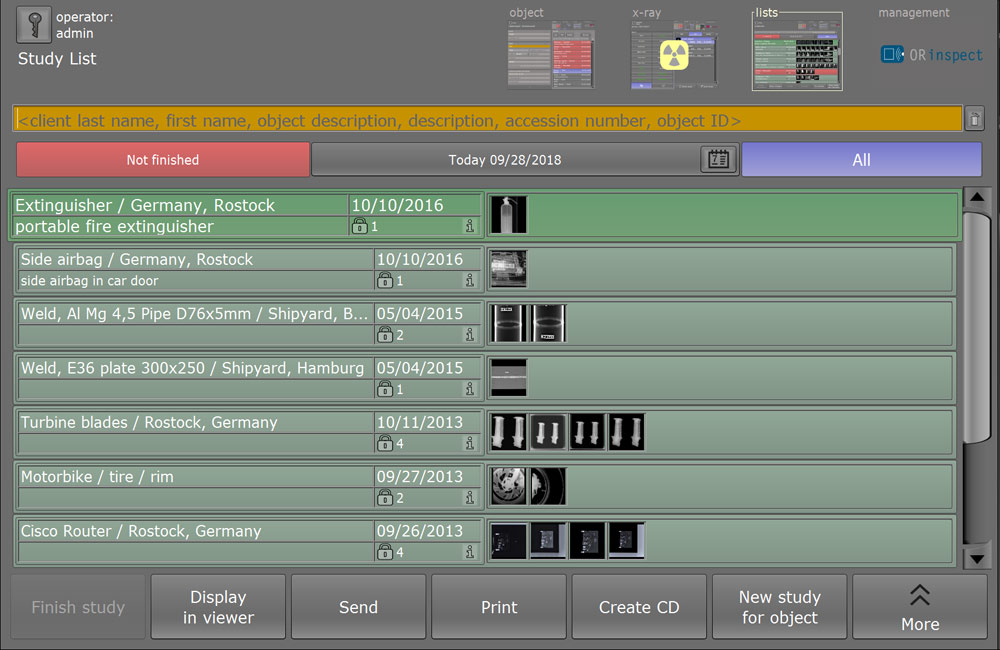Screen dimensions: 1000x650
Task: Select Weld E36 plate 300x250 study
Action: (485, 378)
